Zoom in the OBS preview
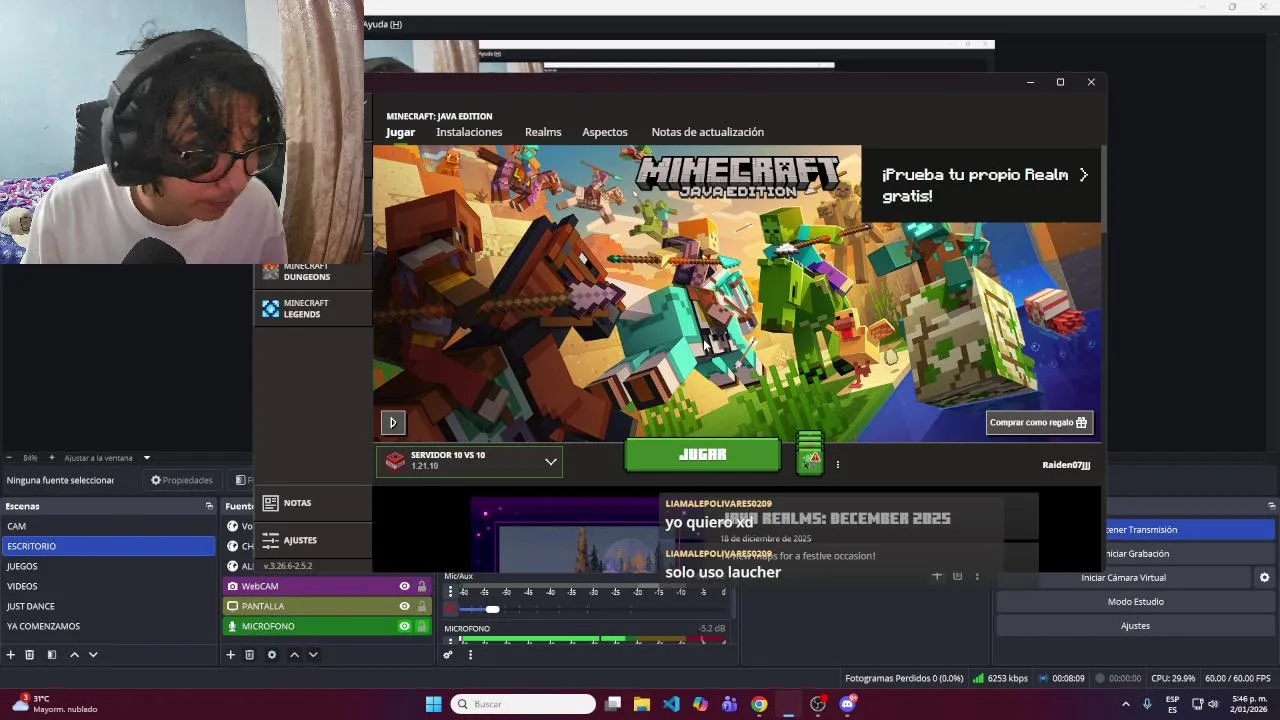This screenshot has width=1280, height=720. coord(52,458)
